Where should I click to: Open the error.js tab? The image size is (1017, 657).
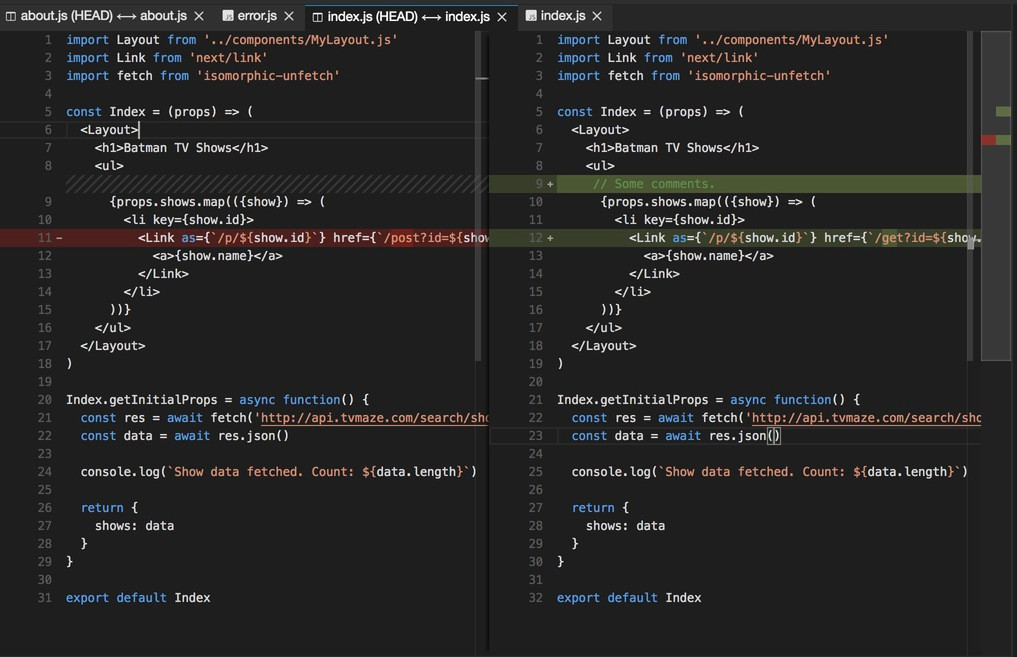click(x=257, y=16)
